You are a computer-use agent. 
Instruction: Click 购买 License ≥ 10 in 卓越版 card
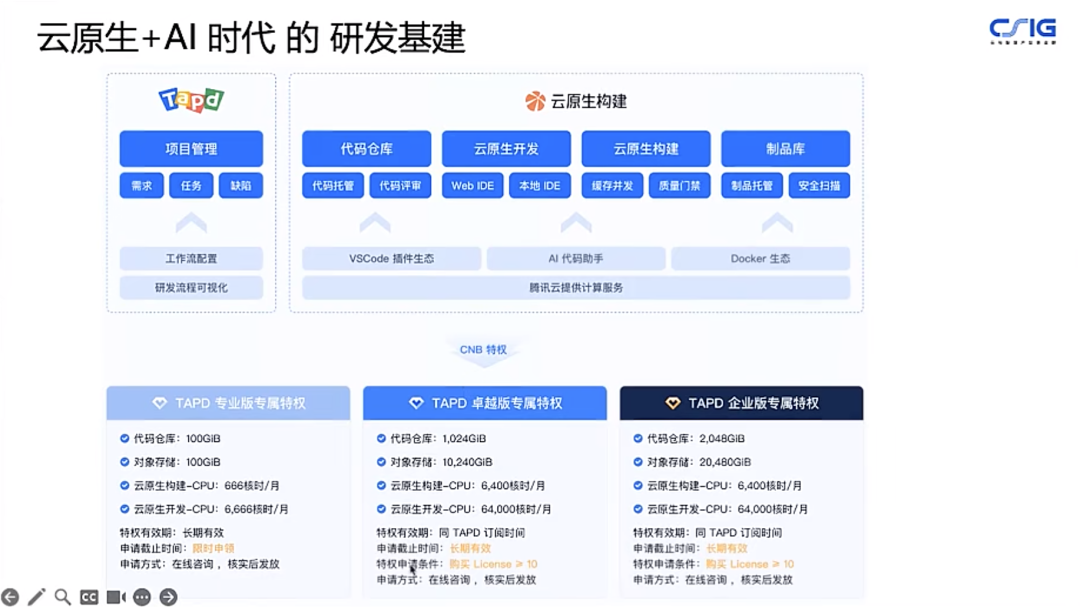pyautogui.click(x=494, y=564)
